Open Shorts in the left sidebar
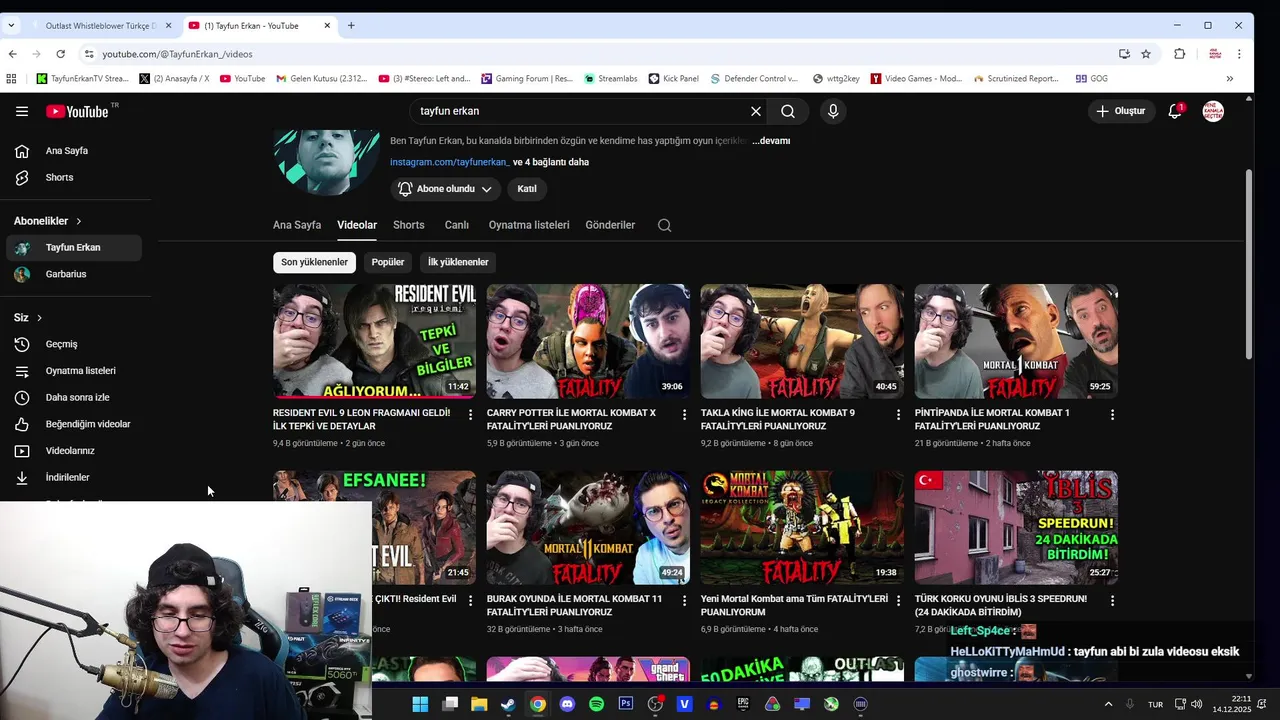The width and height of the screenshot is (1280, 720). [x=74, y=178]
